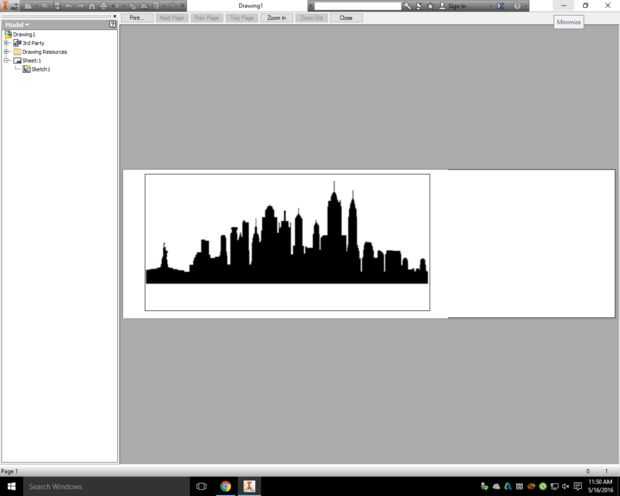
Task: Click the taskbar clock
Action: (600, 486)
